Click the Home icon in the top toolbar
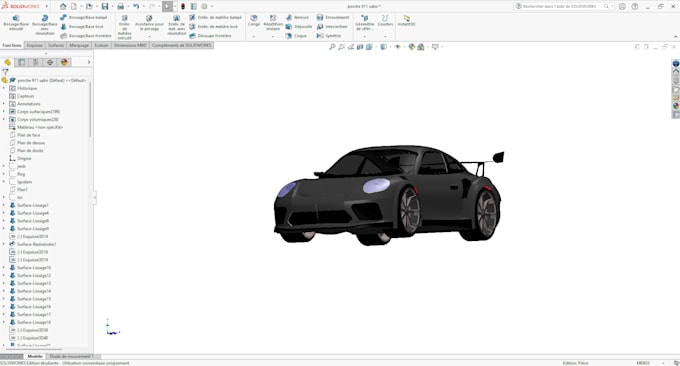Image resolution: width=680 pixels, height=366 pixels. point(63,7)
